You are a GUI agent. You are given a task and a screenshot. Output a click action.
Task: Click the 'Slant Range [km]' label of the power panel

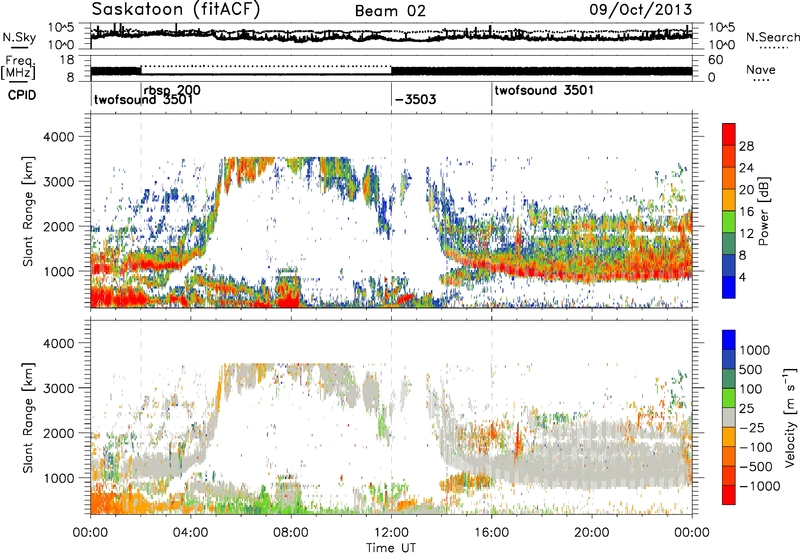pyautogui.click(x=28, y=211)
